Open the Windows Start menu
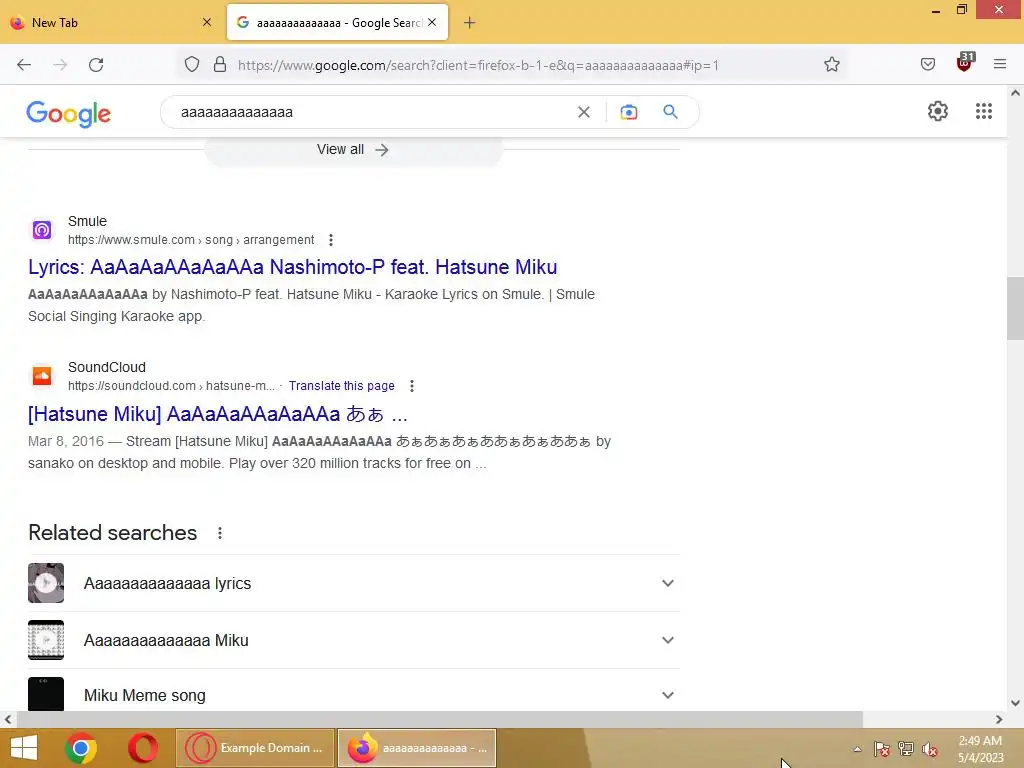1024x768 pixels. point(24,748)
